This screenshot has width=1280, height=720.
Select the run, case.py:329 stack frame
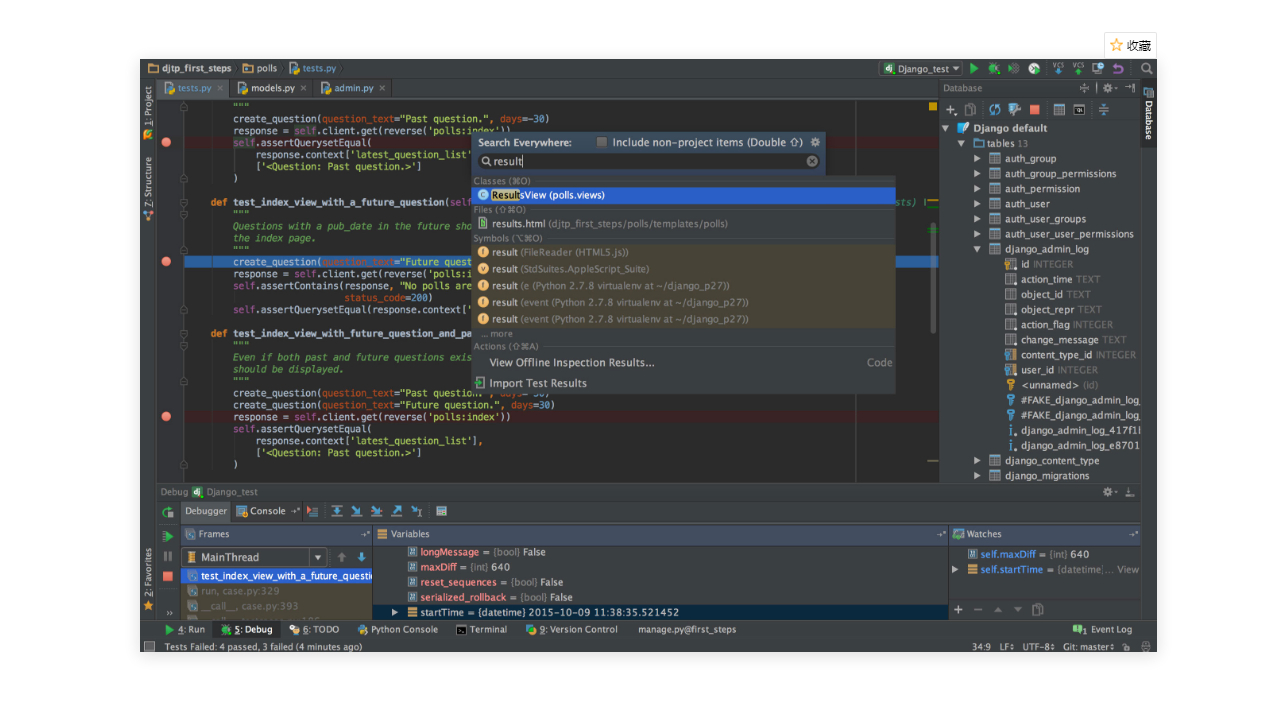[276, 591]
